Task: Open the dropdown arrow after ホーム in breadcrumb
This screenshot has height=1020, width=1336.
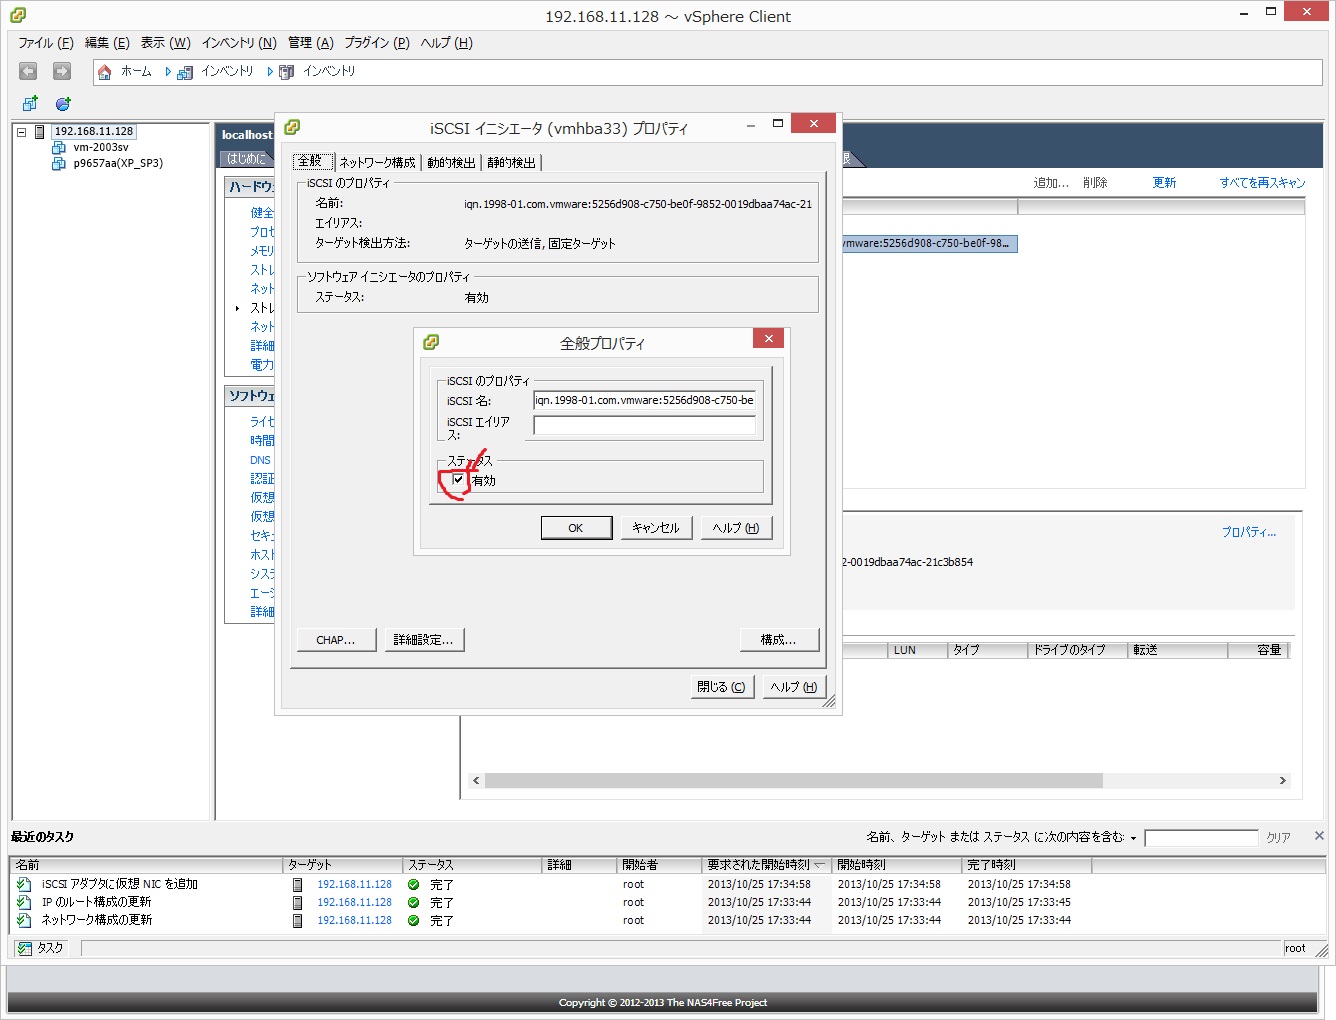Action: coord(168,72)
